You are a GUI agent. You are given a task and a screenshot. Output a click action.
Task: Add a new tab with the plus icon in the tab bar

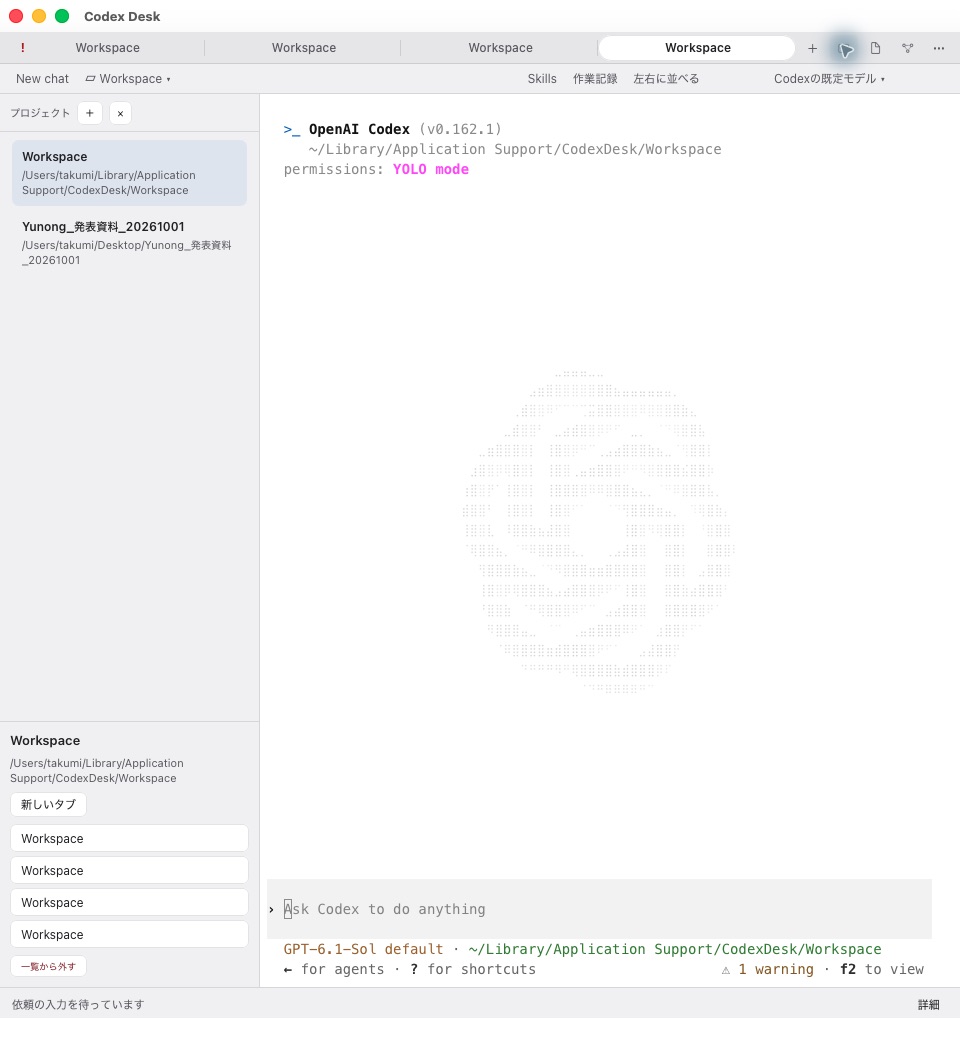[x=812, y=48]
